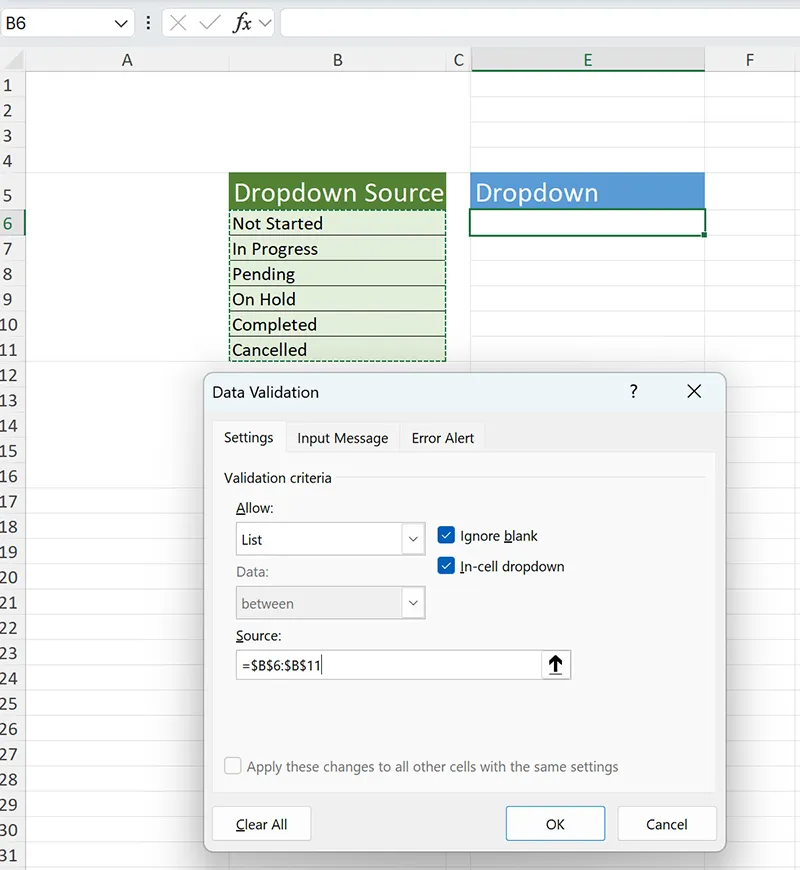Image resolution: width=800 pixels, height=870 pixels.
Task: Uncheck the Ignore blank checkbox
Action: (446, 535)
